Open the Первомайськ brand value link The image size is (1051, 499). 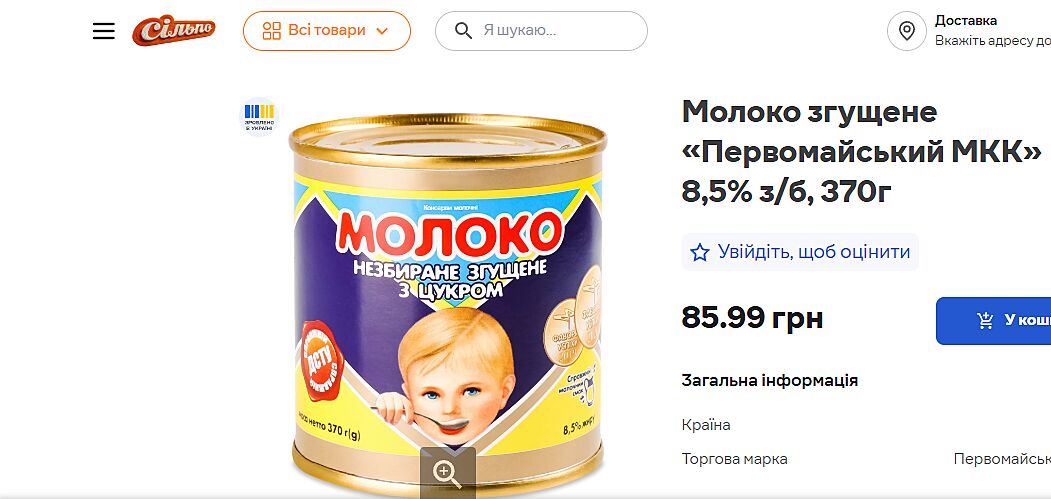(1001, 459)
